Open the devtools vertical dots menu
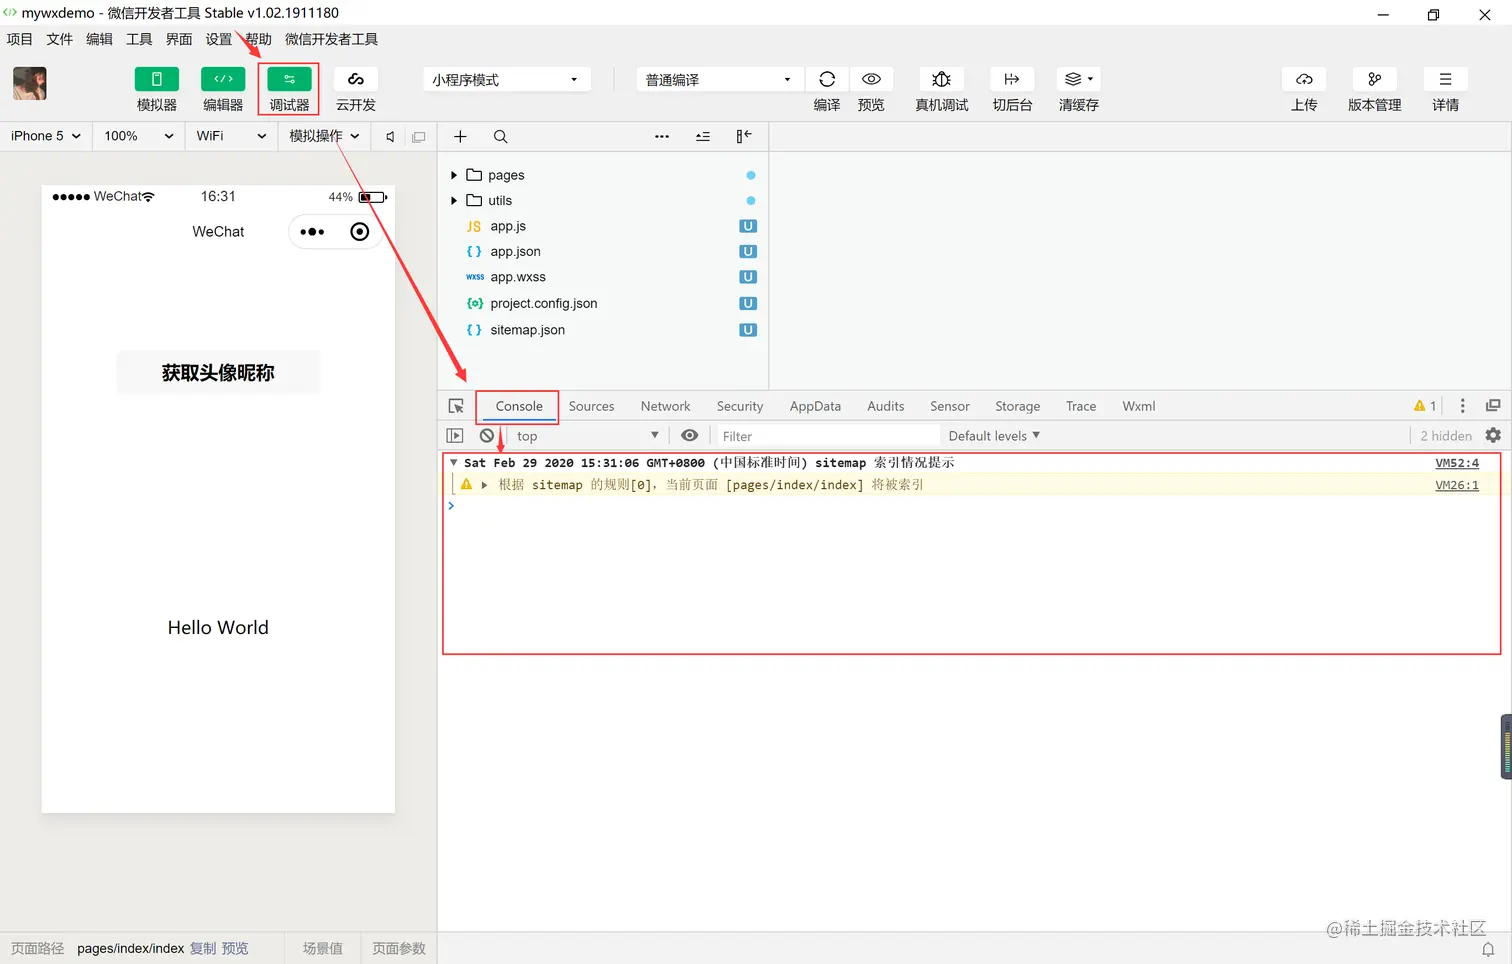 (x=1462, y=406)
